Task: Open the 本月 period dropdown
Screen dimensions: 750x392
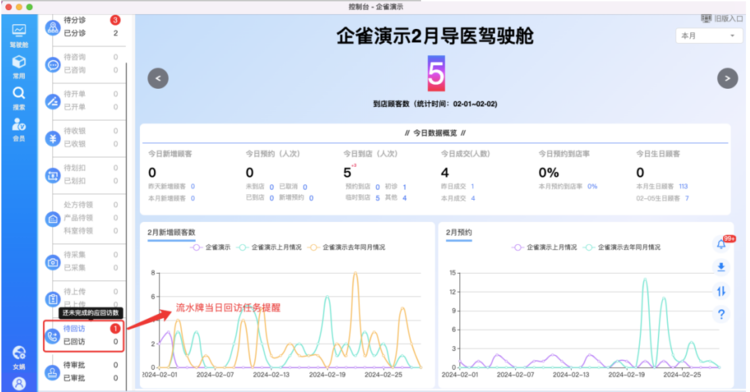Action: coord(708,36)
